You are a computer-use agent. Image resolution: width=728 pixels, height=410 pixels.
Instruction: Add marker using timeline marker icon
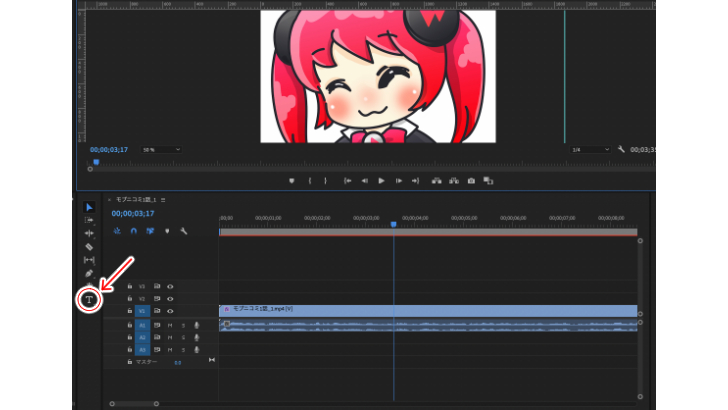point(167,231)
